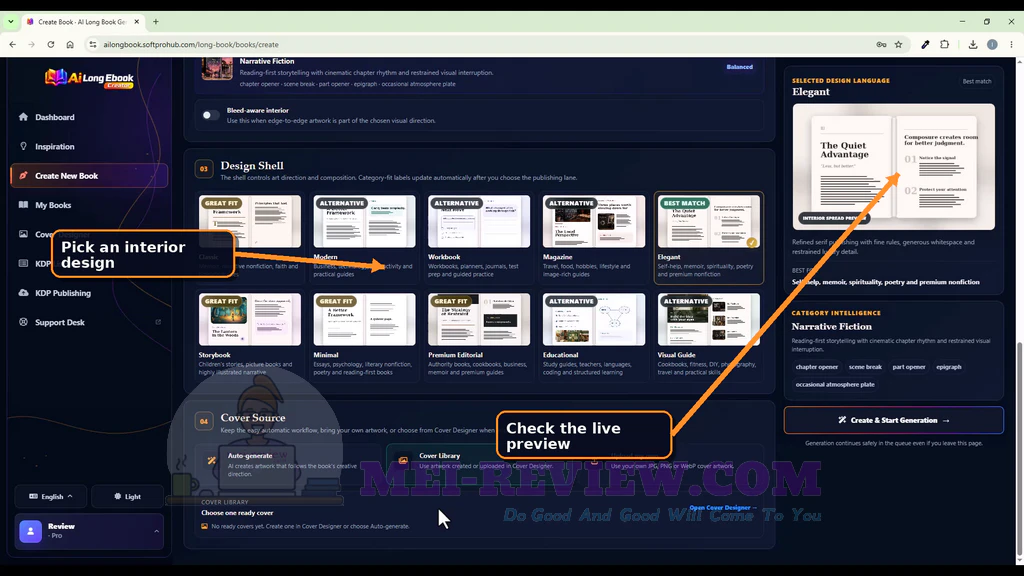The width and height of the screenshot is (1024, 576).
Task: Click the My Books book icon
Action: coord(24,205)
